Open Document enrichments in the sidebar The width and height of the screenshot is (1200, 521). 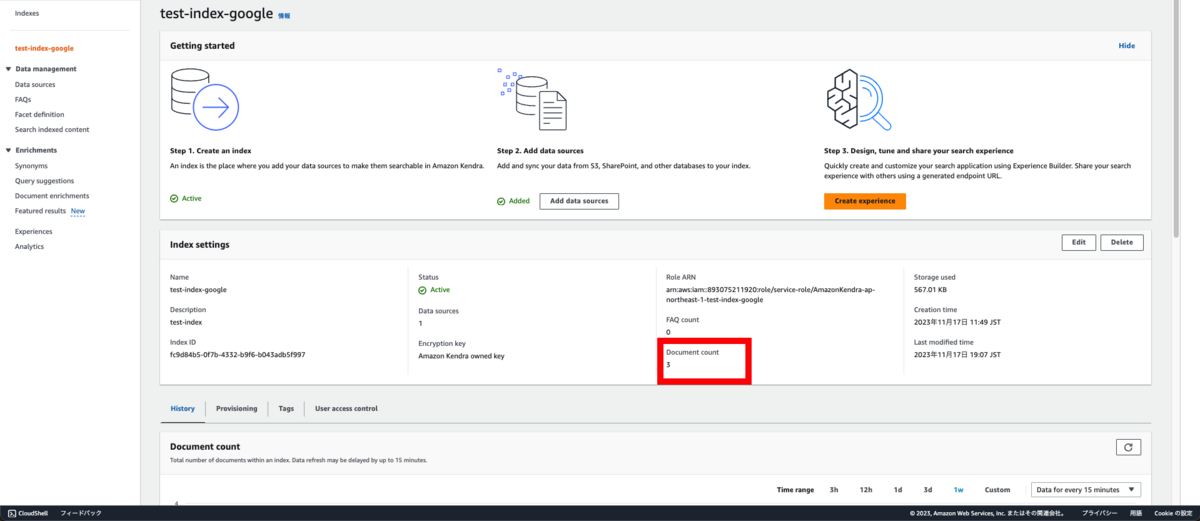click(52, 196)
